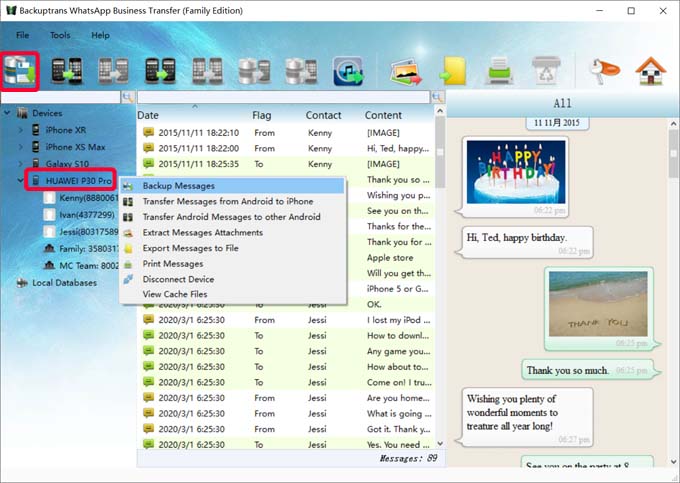Expand the iPhone XR node
This screenshot has height=483, width=680.
(x=20, y=130)
